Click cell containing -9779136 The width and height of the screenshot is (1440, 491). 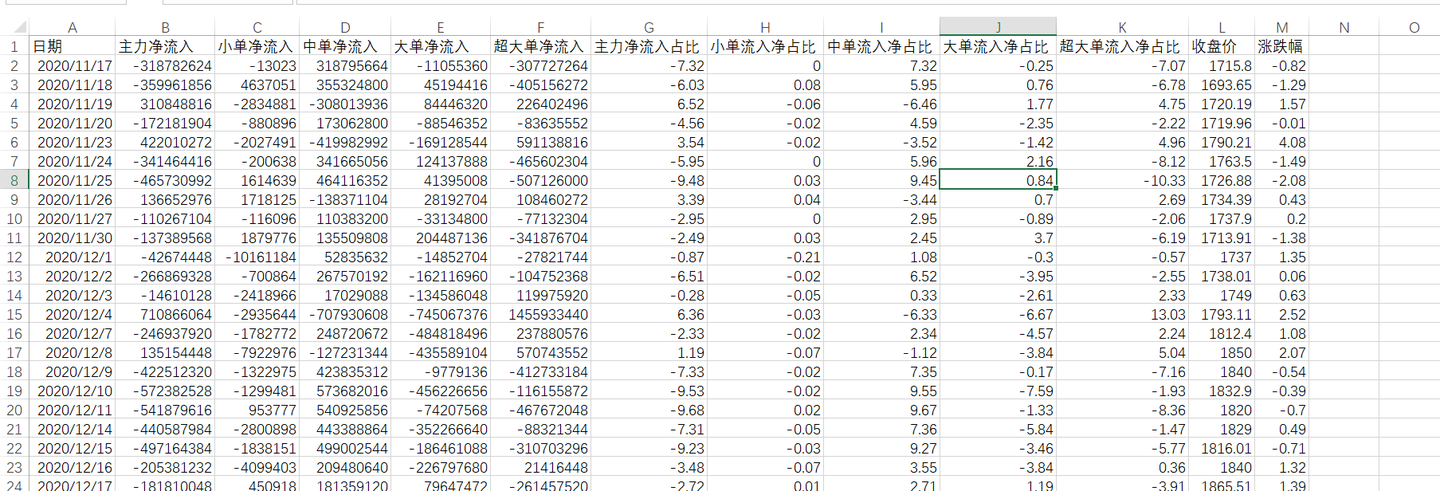click(441, 371)
